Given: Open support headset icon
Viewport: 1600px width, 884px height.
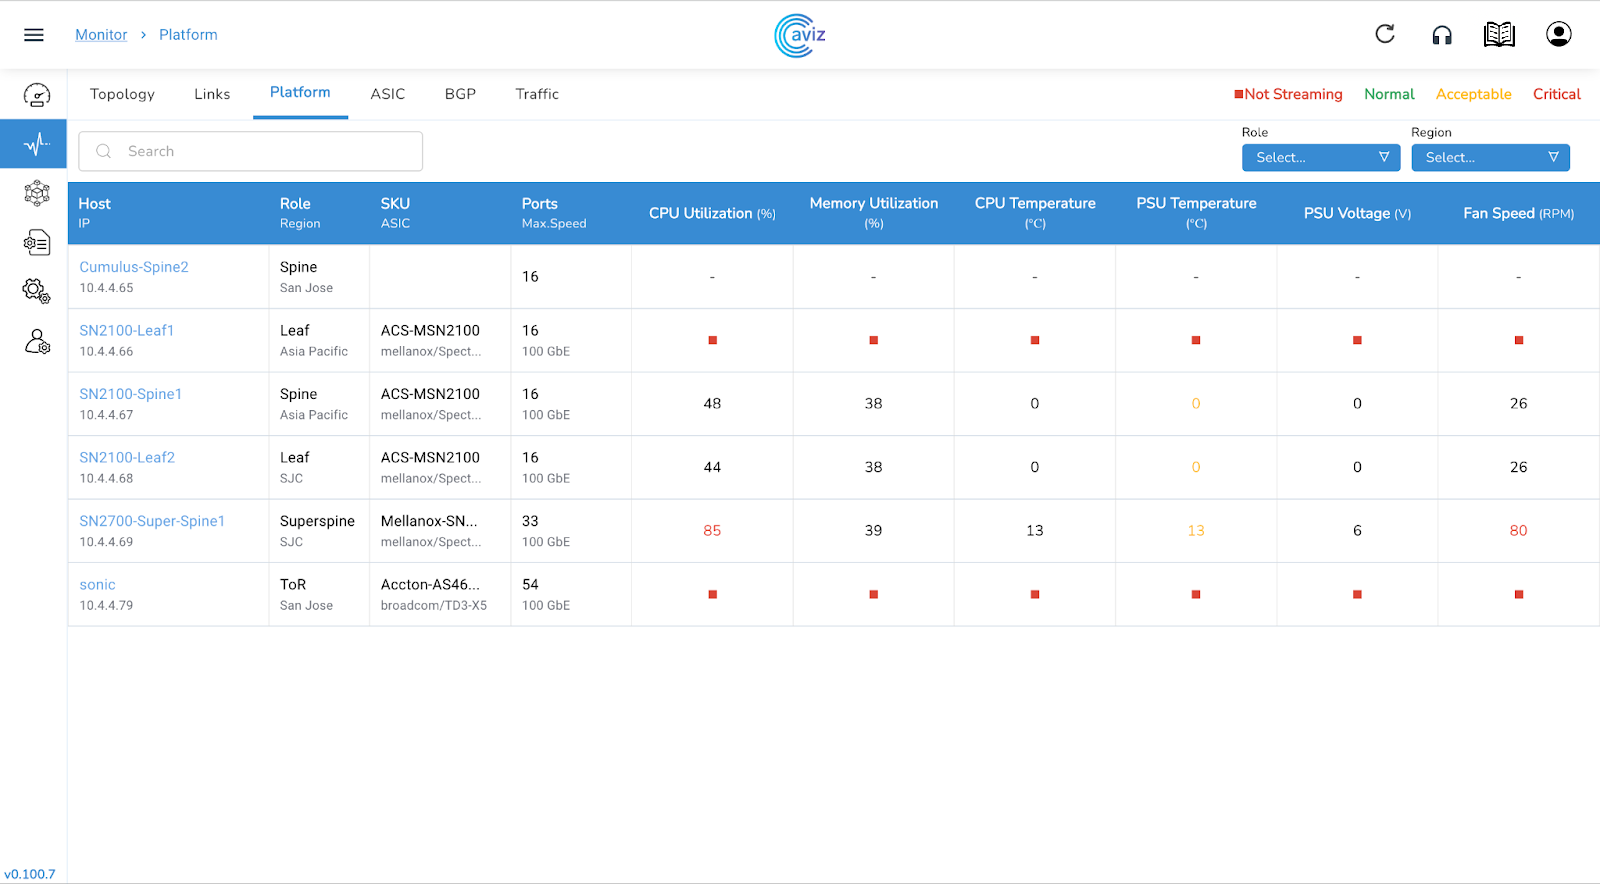Looking at the screenshot, I should point(1442,35).
